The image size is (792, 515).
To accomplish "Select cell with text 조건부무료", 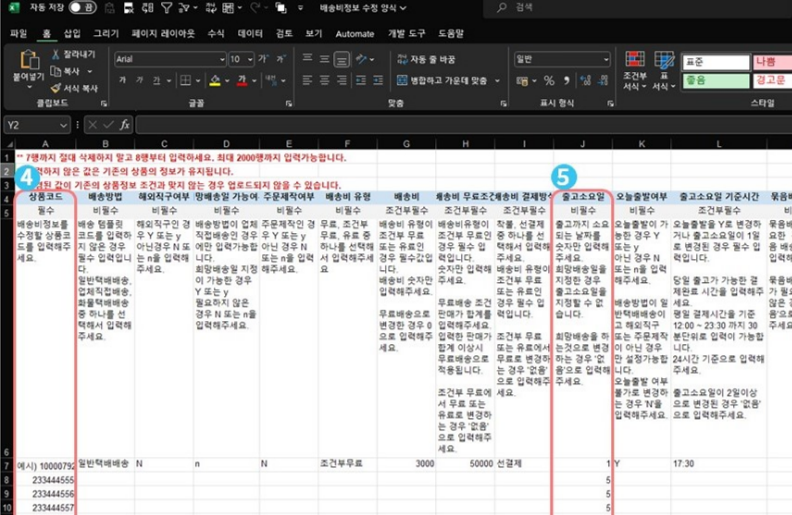I will point(348,464).
